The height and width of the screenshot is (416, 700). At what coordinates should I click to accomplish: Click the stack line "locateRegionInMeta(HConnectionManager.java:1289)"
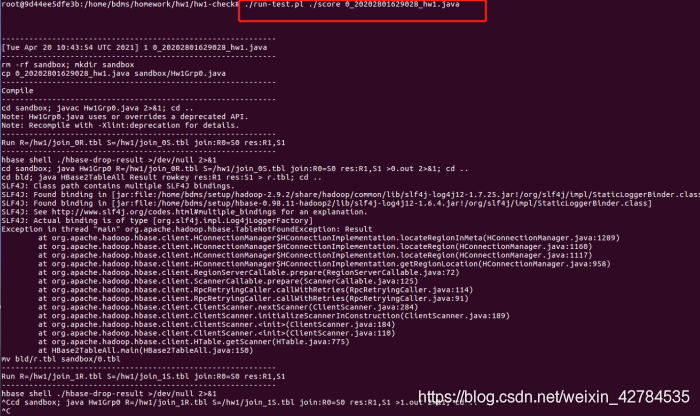point(329,238)
